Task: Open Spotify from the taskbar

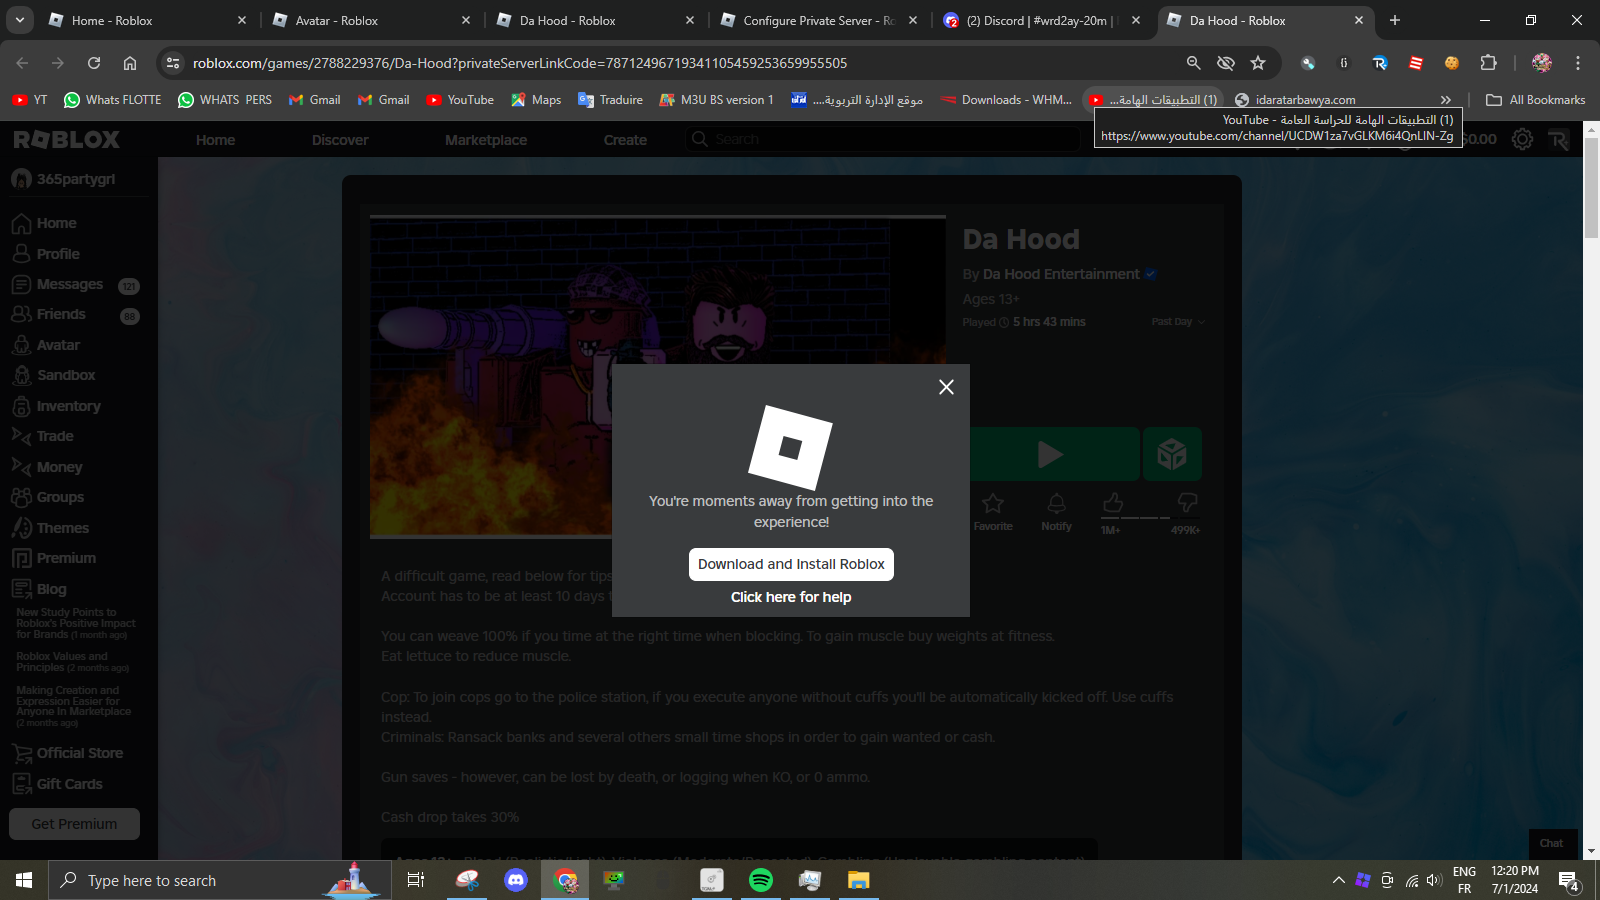Action: (x=761, y=880)
